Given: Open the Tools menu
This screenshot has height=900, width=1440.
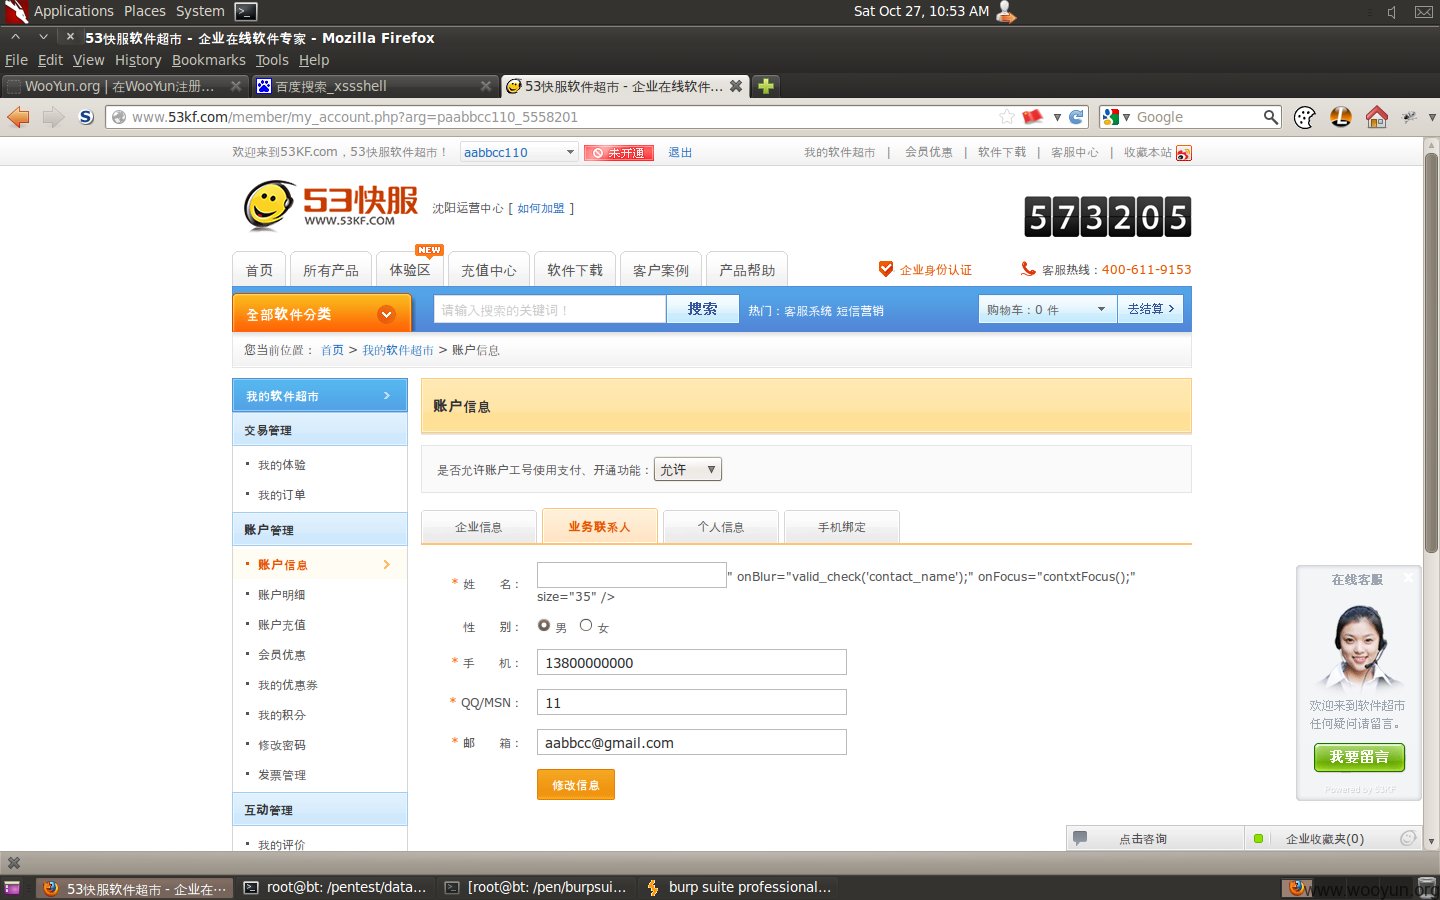Looking at the screenshot, I should click(x=271, y=60).
